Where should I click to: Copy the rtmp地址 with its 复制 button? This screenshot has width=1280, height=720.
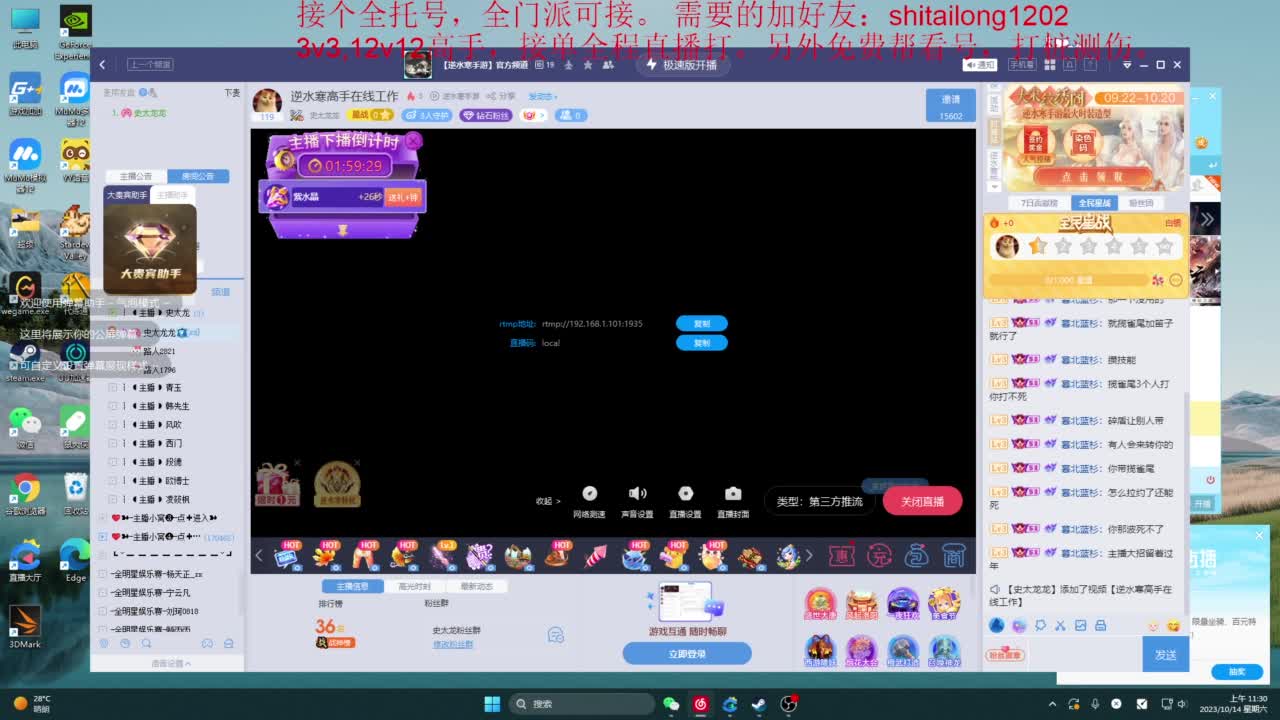[701, 324]
